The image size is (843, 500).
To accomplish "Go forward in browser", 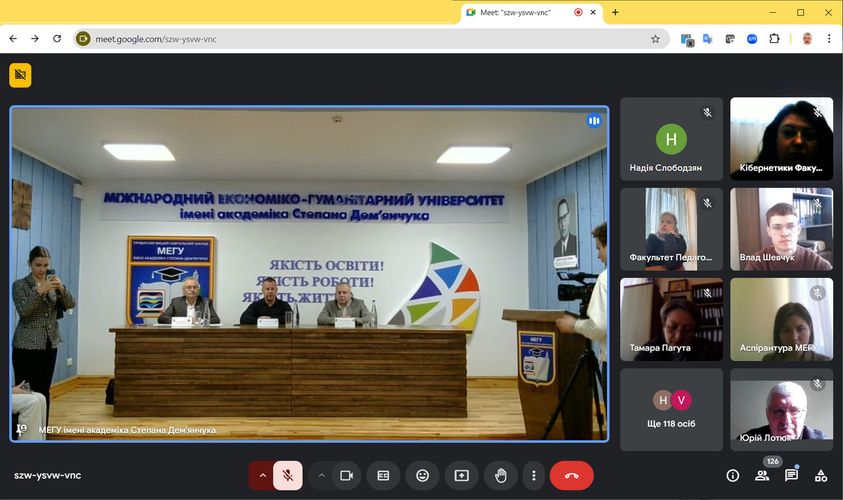I will coord(35,39).
